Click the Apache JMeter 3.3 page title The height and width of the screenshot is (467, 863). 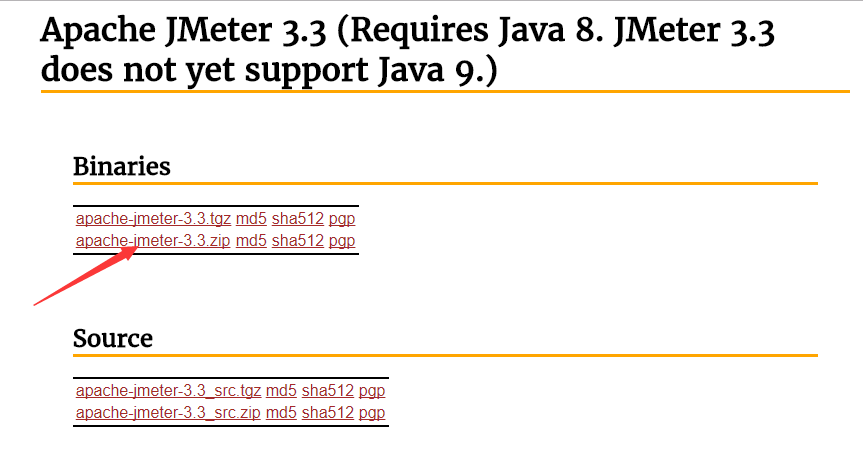(407, 50)
